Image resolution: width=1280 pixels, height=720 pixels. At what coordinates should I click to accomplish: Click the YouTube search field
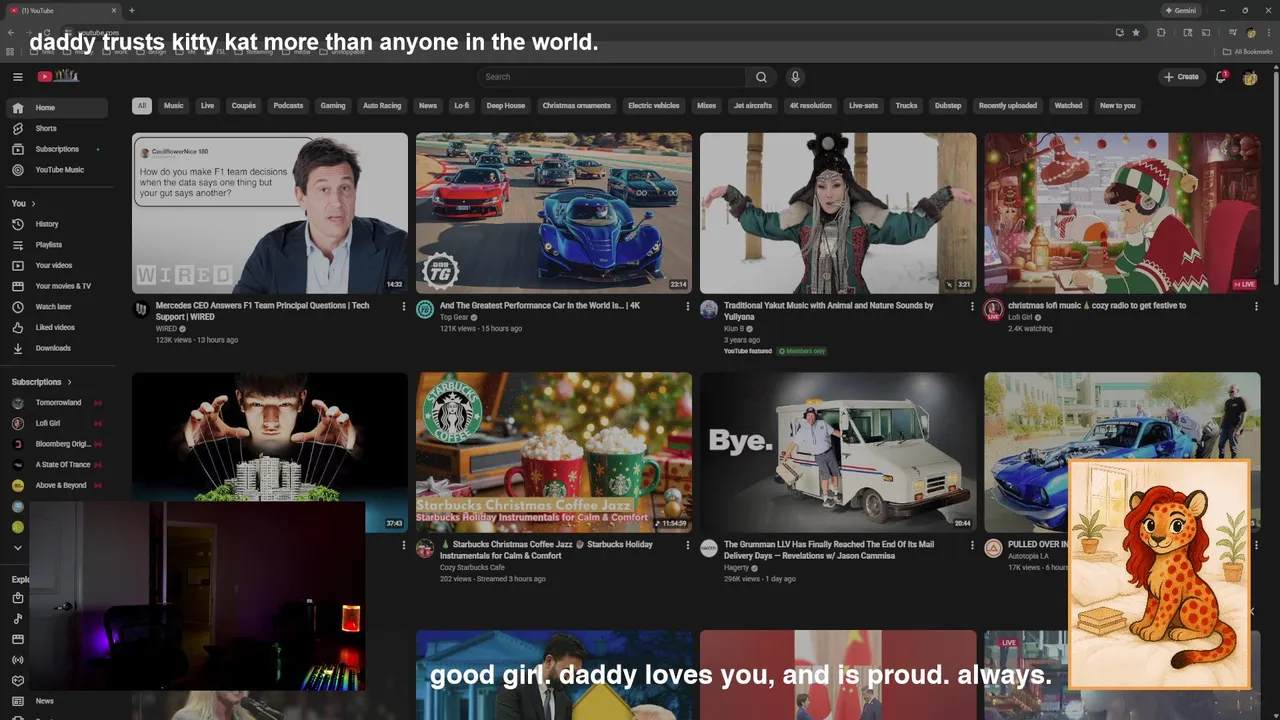pyautogui.click(x=612, y=77)
